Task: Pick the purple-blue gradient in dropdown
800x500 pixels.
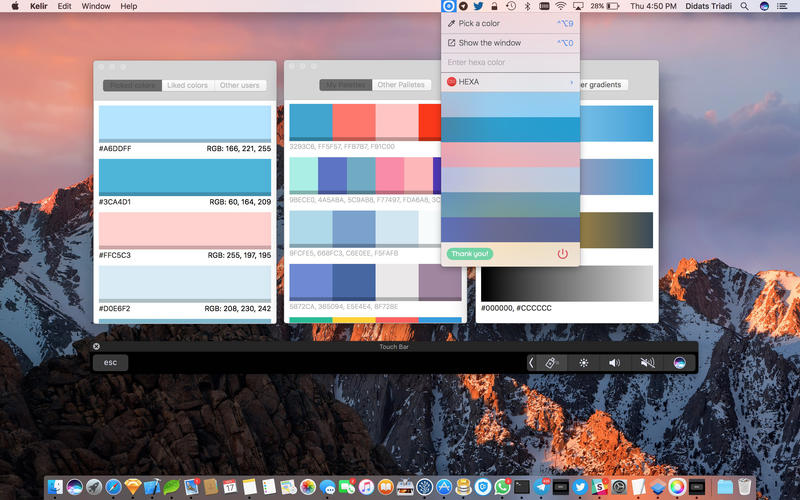Action: coord(510,230)
